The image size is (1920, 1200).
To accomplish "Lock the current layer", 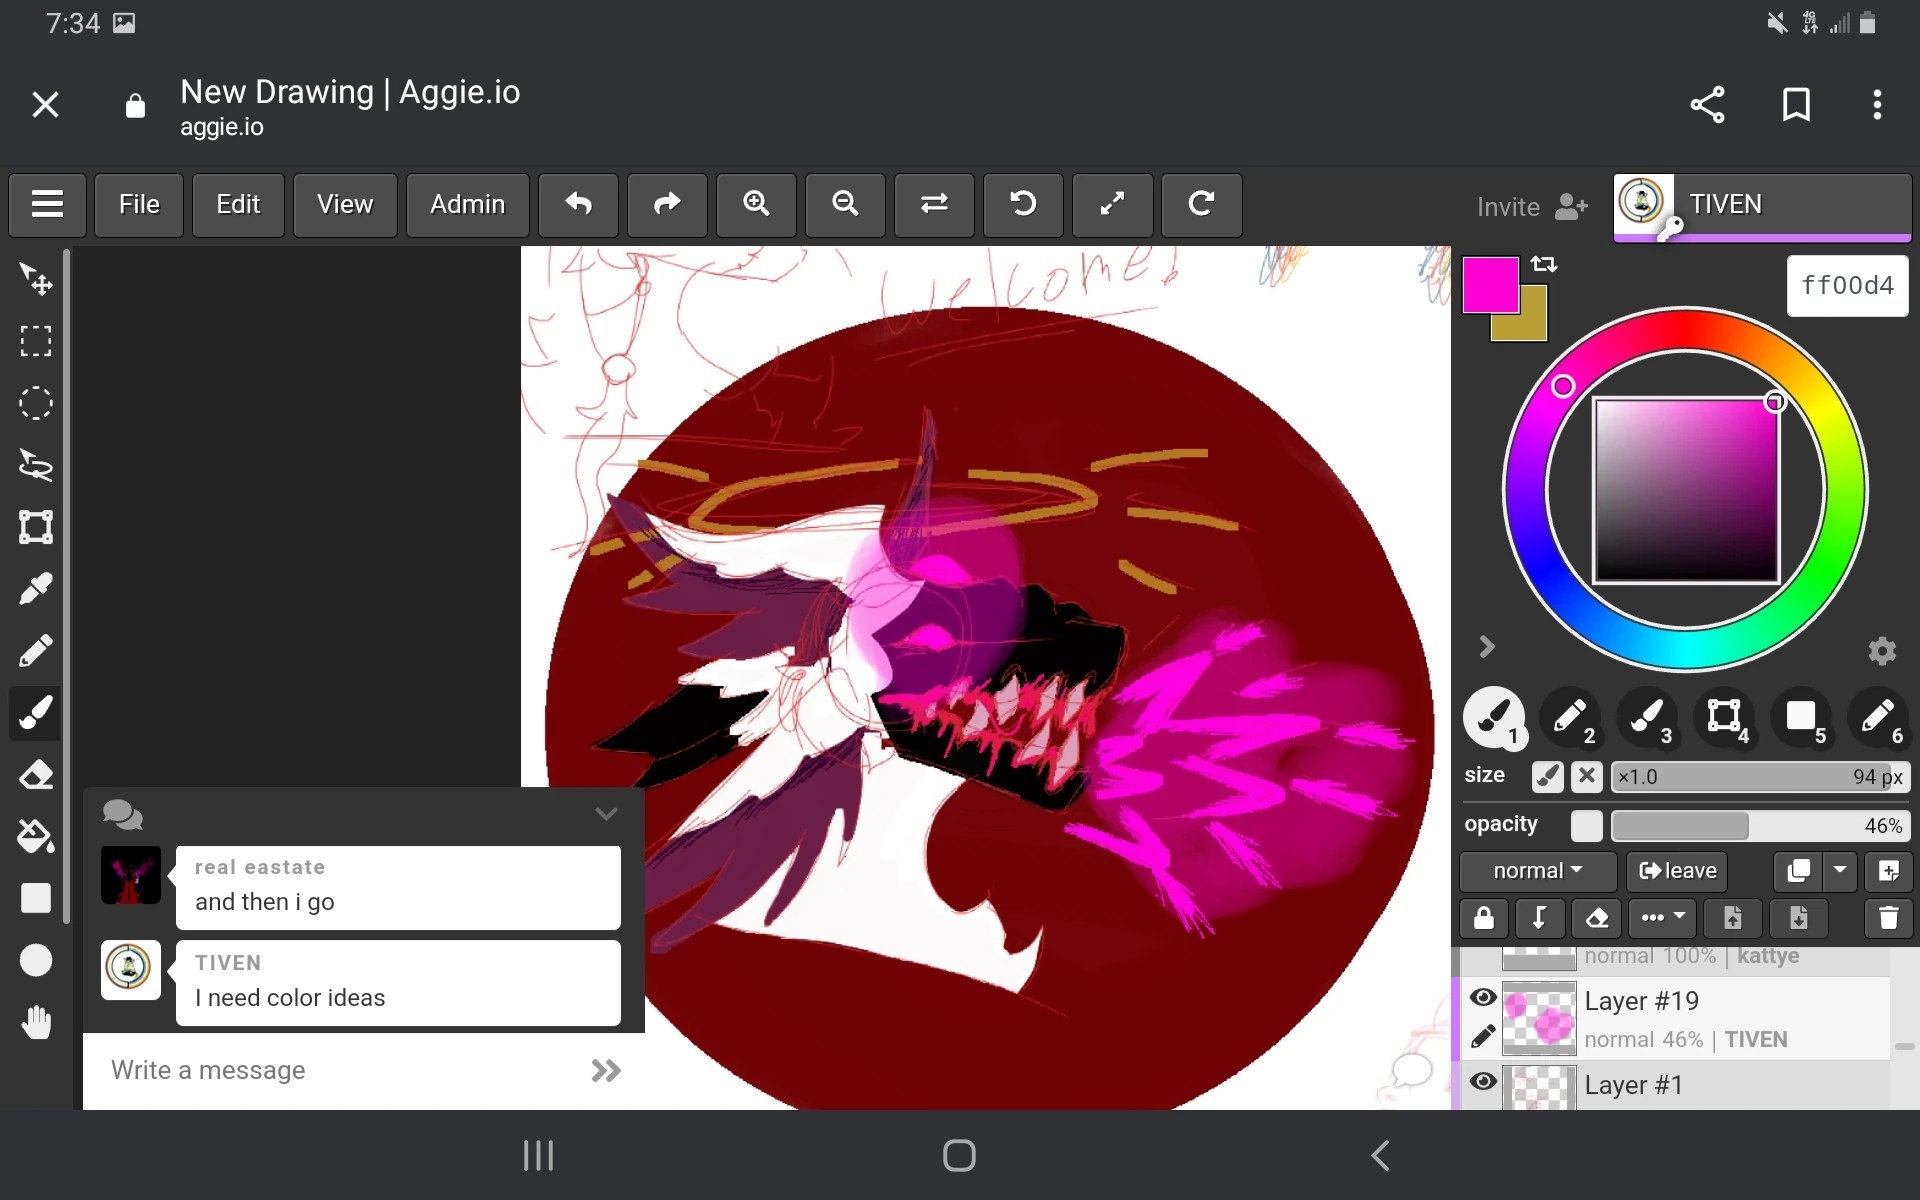I will tap(1484, 918).
